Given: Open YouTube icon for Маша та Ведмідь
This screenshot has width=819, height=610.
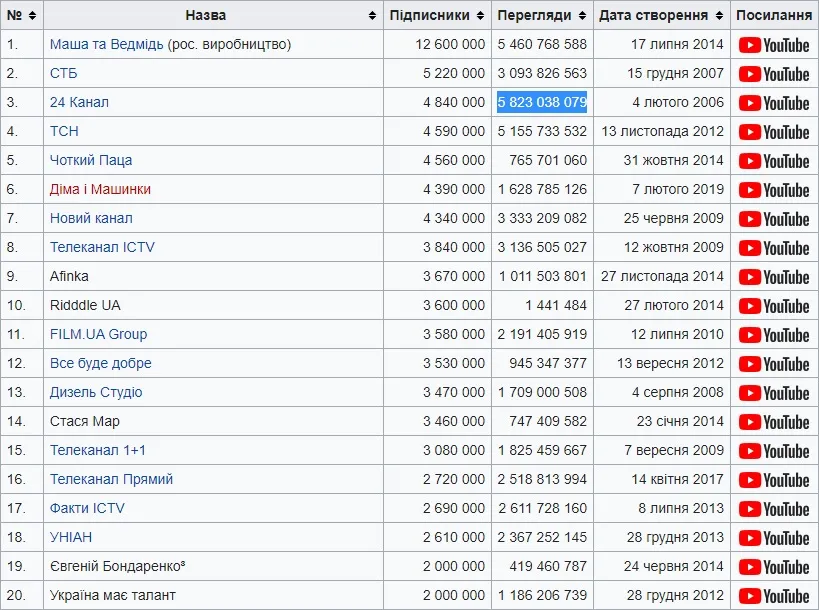Looking at the screenshot, I should [x=774, y=45].
